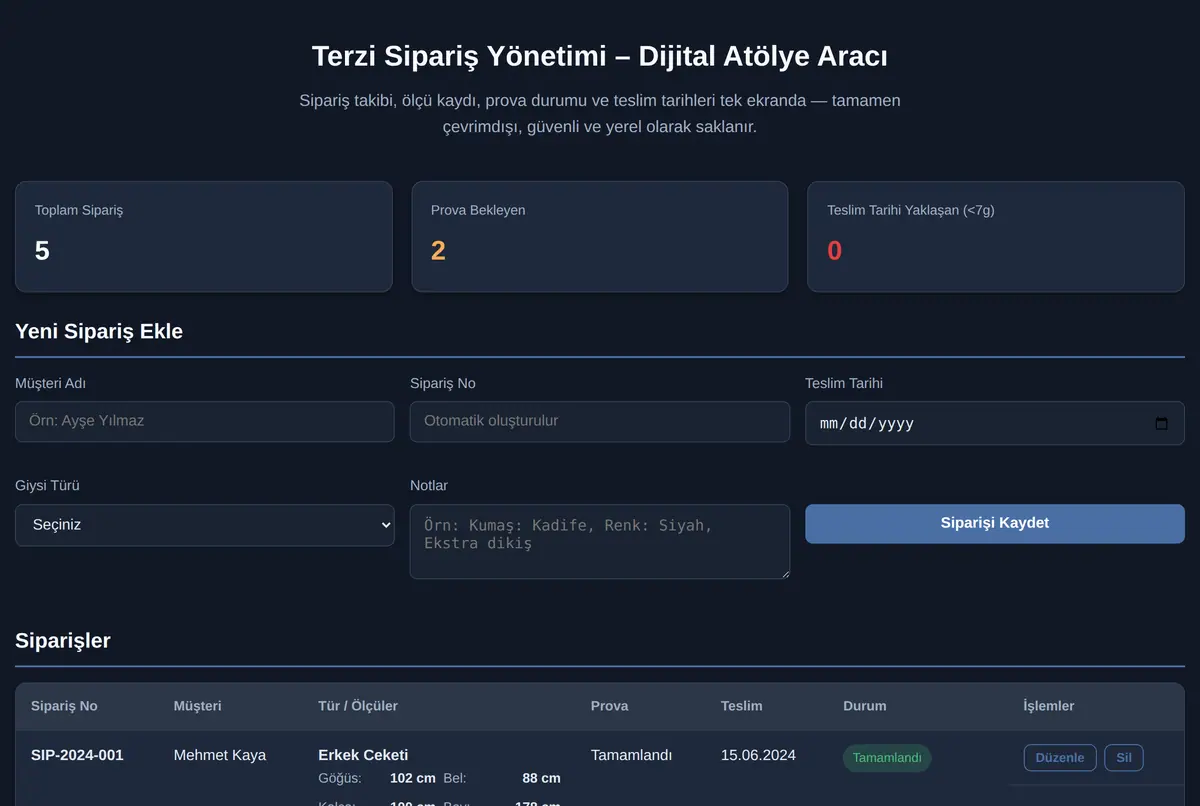Focus the Sipariş No input field
1200x806 pixels.
pos(600,421)
